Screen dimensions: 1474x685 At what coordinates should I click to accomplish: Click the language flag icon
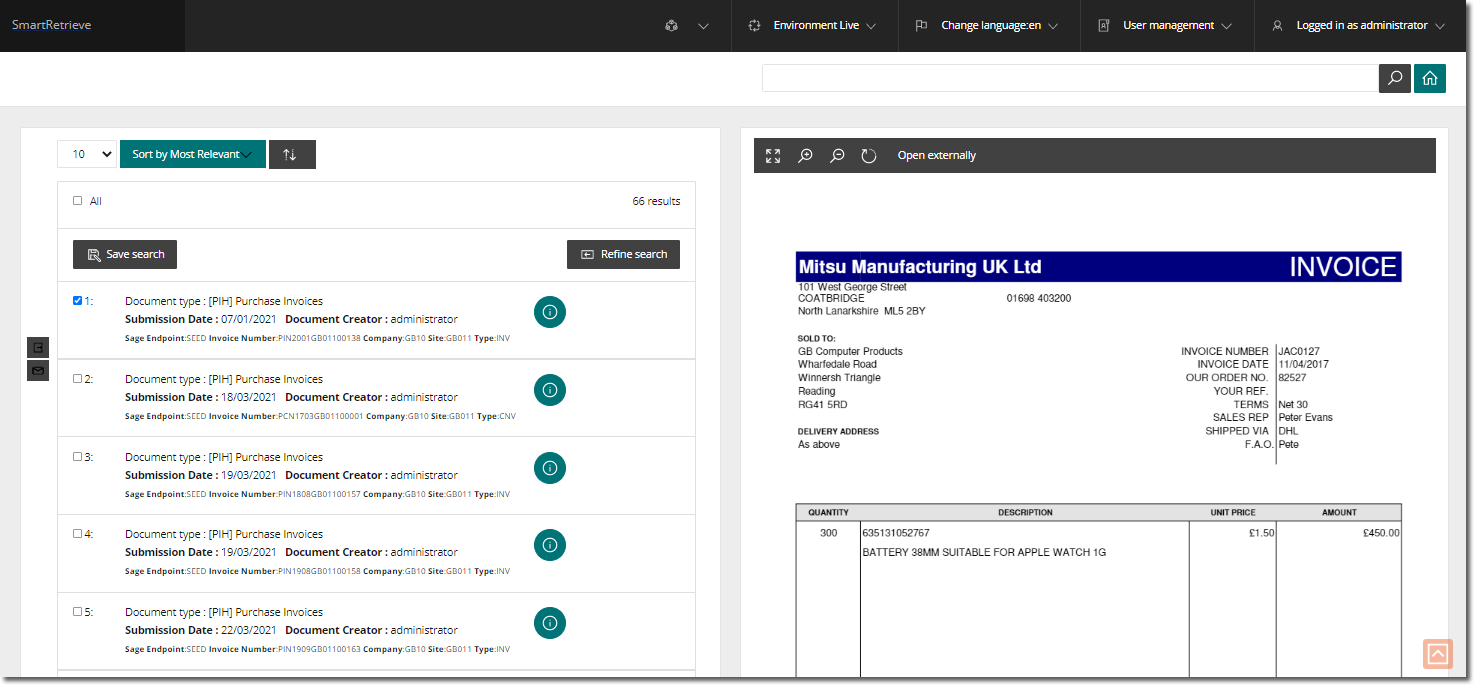[x=921, y=26]
